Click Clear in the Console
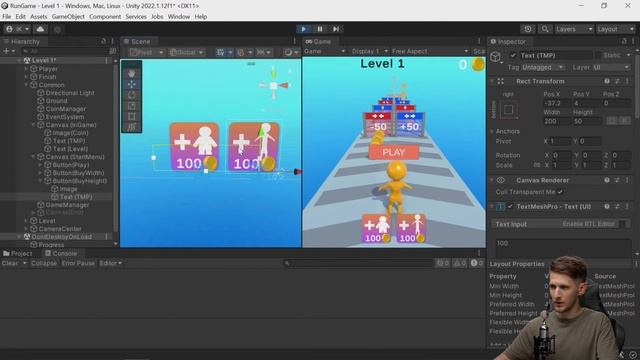 [10, 263]
